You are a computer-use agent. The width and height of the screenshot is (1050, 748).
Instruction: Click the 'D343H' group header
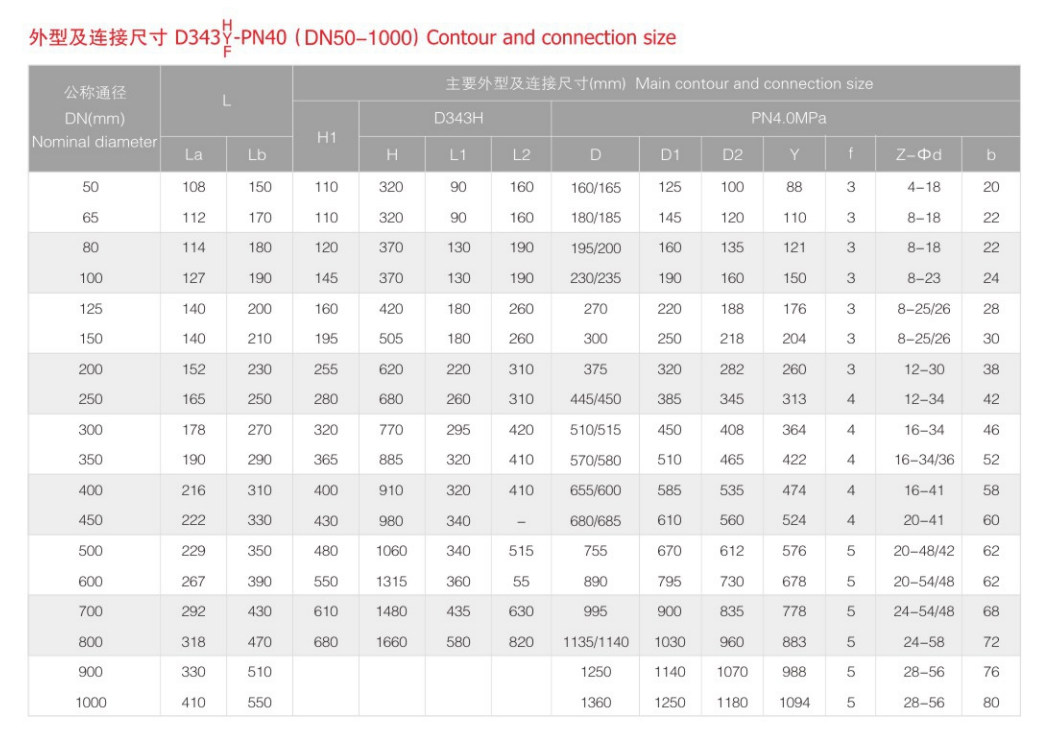[x=458, y=118]
